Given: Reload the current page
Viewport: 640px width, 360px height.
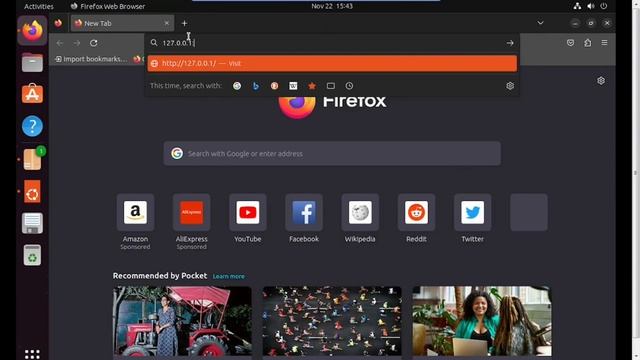Looking at the screenshot, I should (x=93, y=43).
